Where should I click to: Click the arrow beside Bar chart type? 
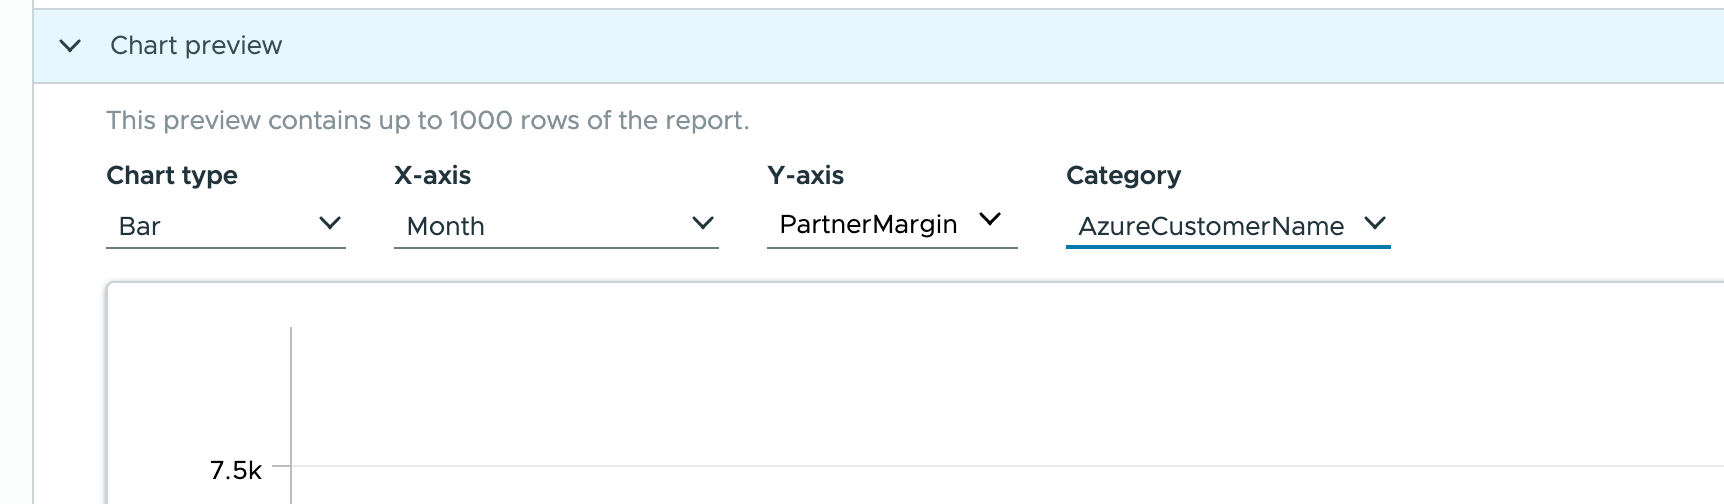(x=330, y=223)
